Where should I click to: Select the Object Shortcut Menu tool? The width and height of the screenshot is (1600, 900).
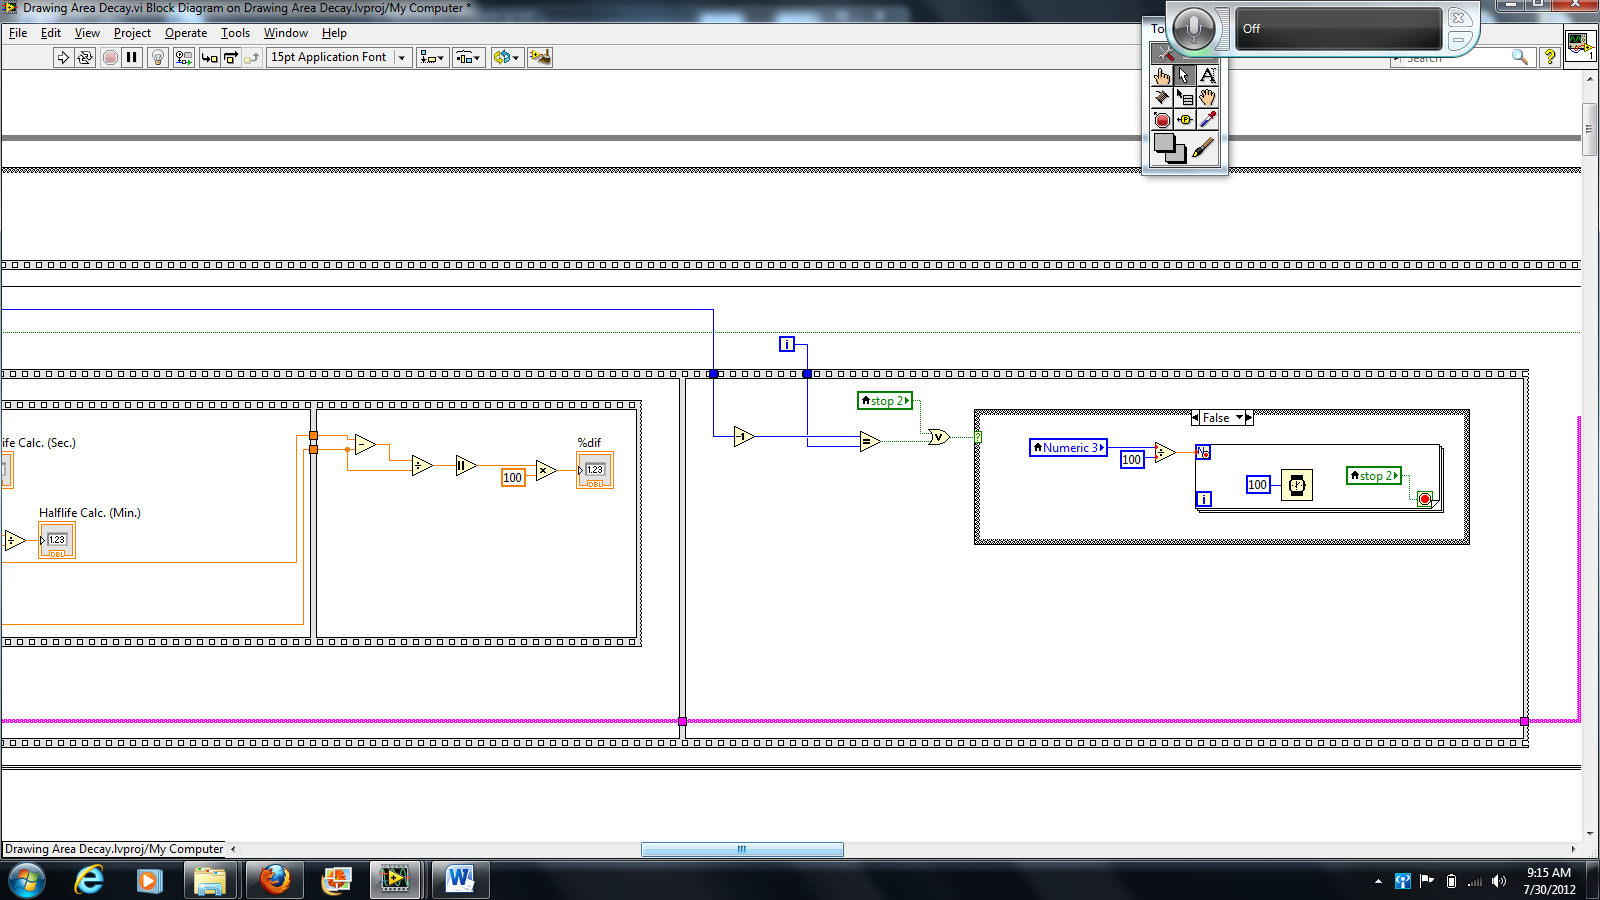pos(1185,98)
